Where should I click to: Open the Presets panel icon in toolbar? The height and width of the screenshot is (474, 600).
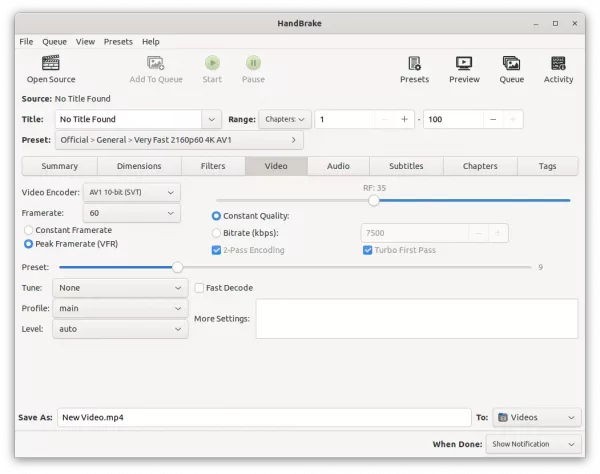(414, 63)
